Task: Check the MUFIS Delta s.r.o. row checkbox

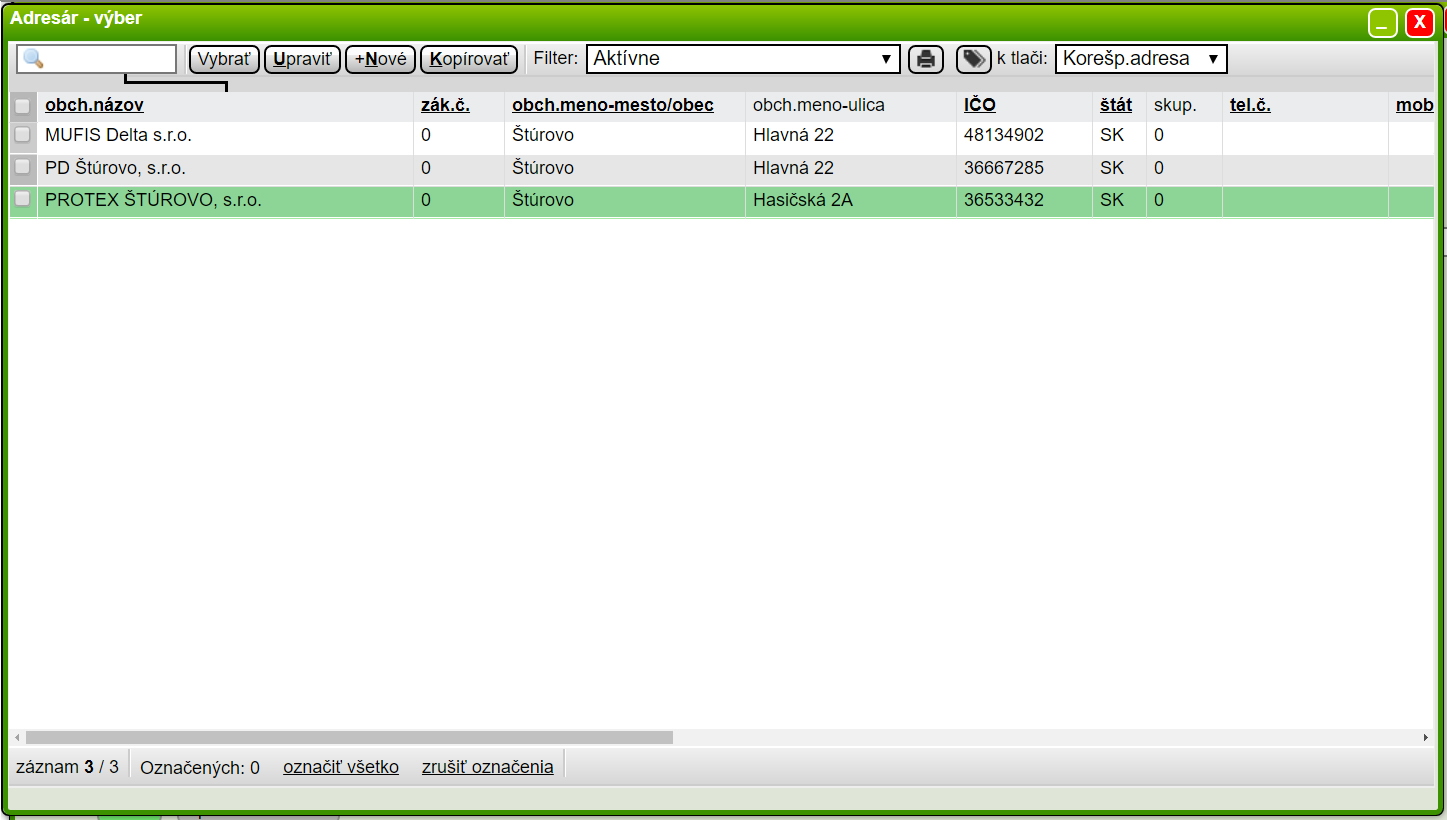Action: [x=23, y=134]
